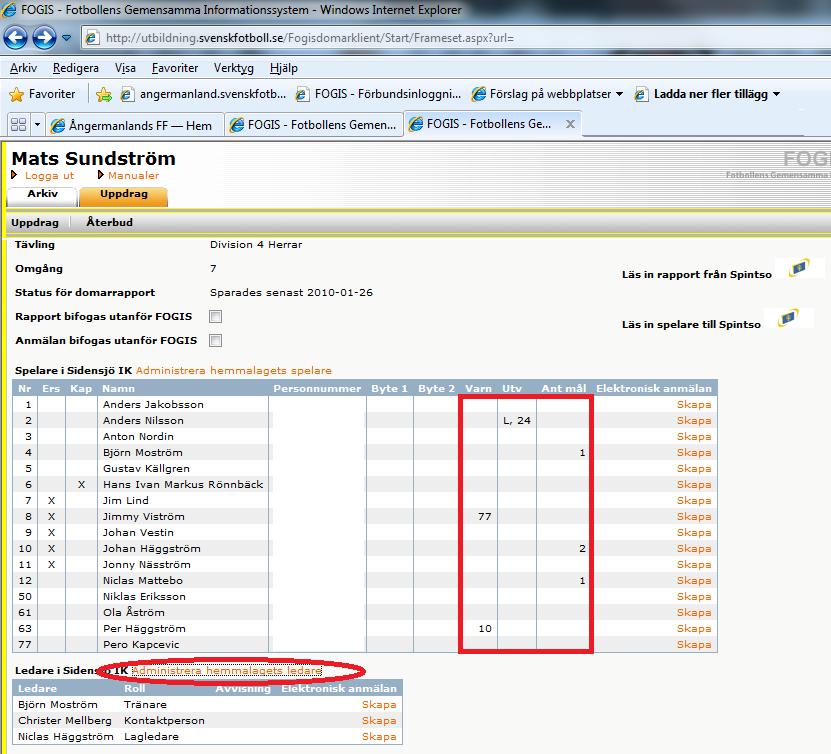
Task: Click the Ers X mark for Johan Vestin
Action: (51, 533)
